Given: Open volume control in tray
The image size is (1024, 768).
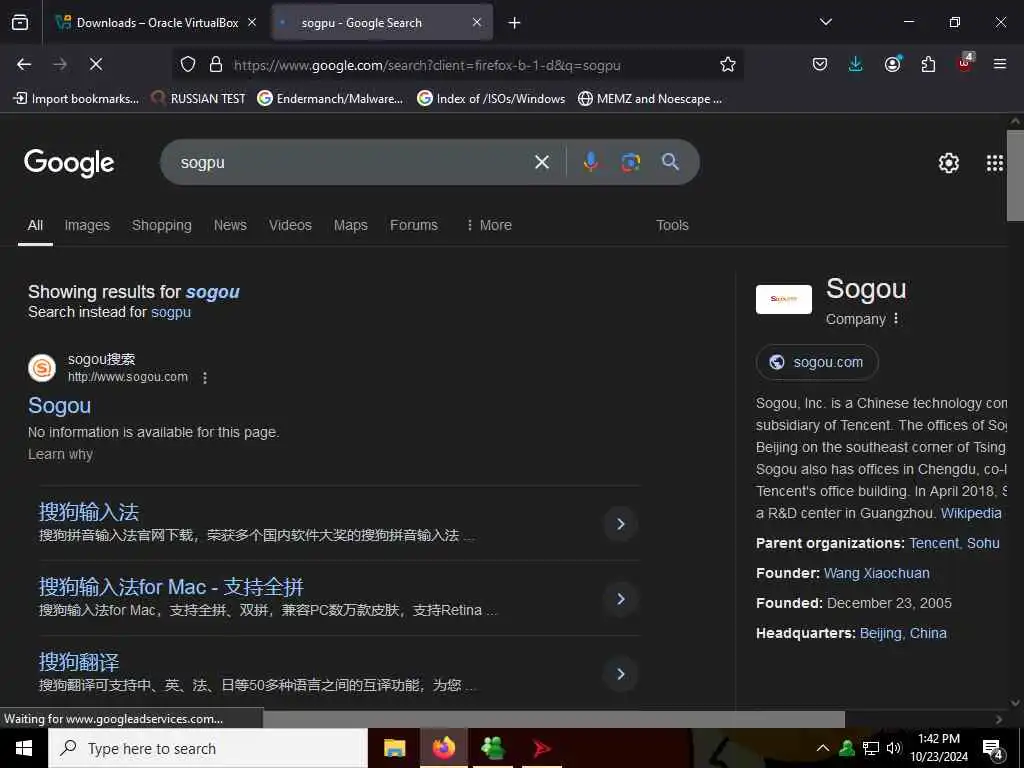Looking at the screenshot, I should coord(894,748).
